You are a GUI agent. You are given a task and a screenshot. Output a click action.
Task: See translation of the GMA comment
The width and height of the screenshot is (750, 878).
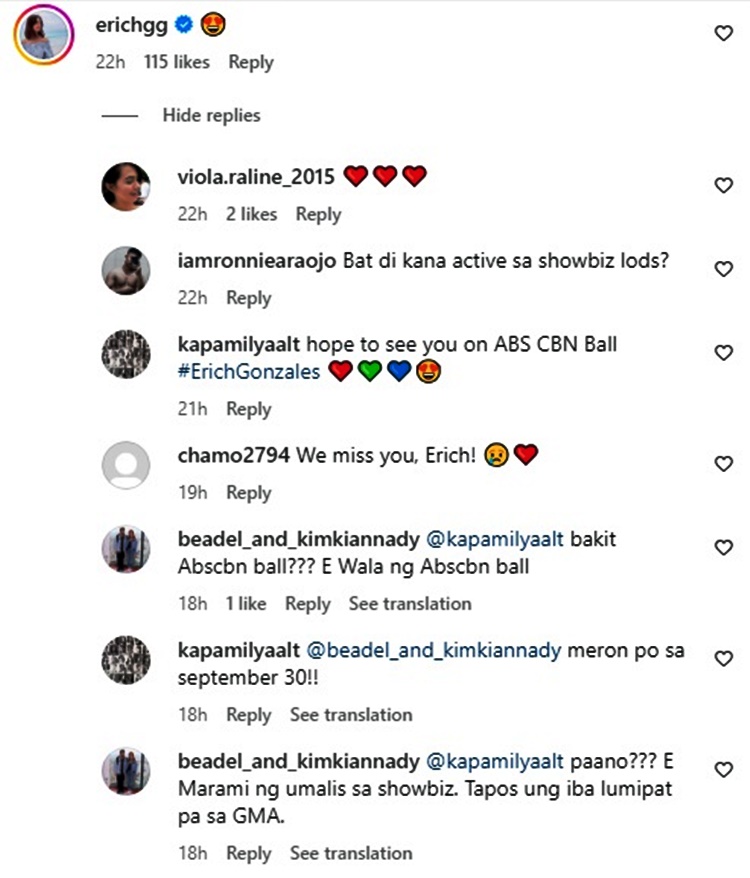coord(351,853)
